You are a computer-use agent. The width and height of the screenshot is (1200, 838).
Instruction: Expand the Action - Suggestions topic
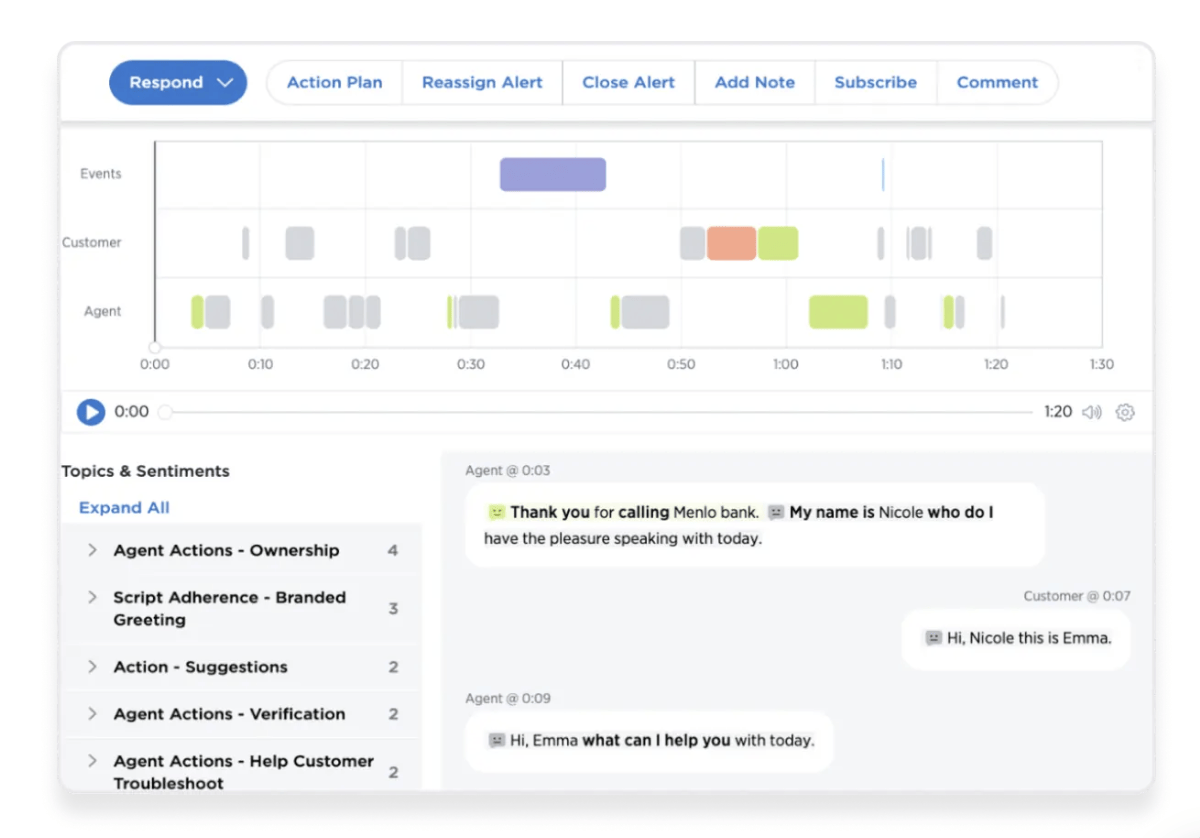click(x=91, y=667)
